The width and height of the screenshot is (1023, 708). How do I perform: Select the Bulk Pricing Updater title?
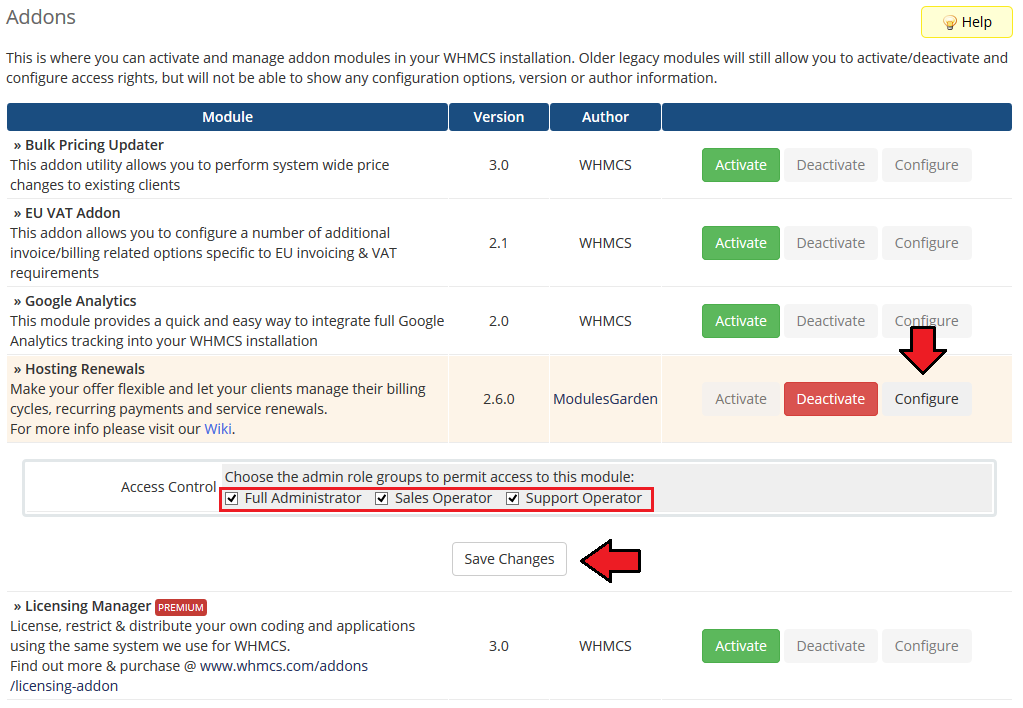coord(94,145)
